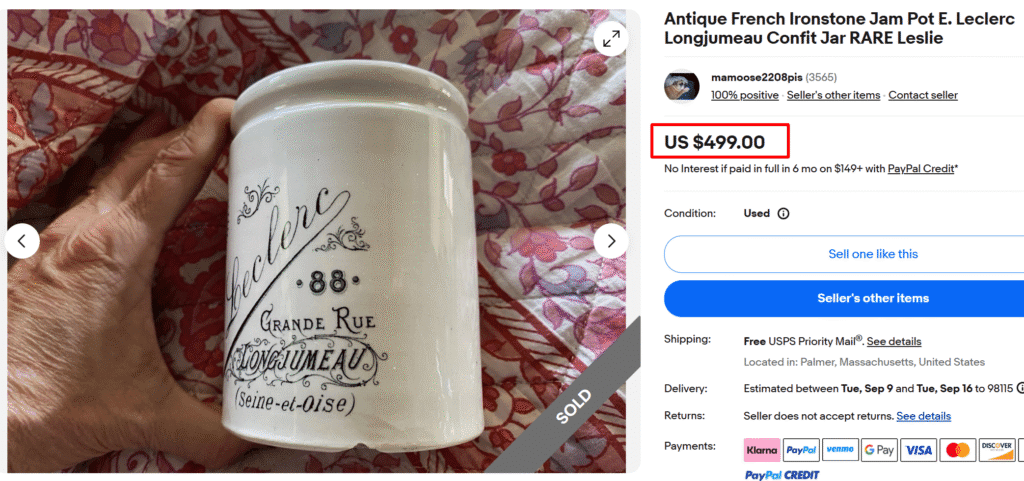Click the Venmo payment icon
The image size is (1024, 481).
click(840, 450)
